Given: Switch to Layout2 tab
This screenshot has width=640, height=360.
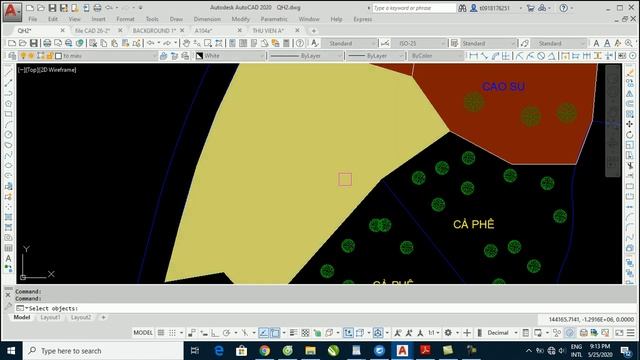Looking at the screenshot, I should (81, 318).
